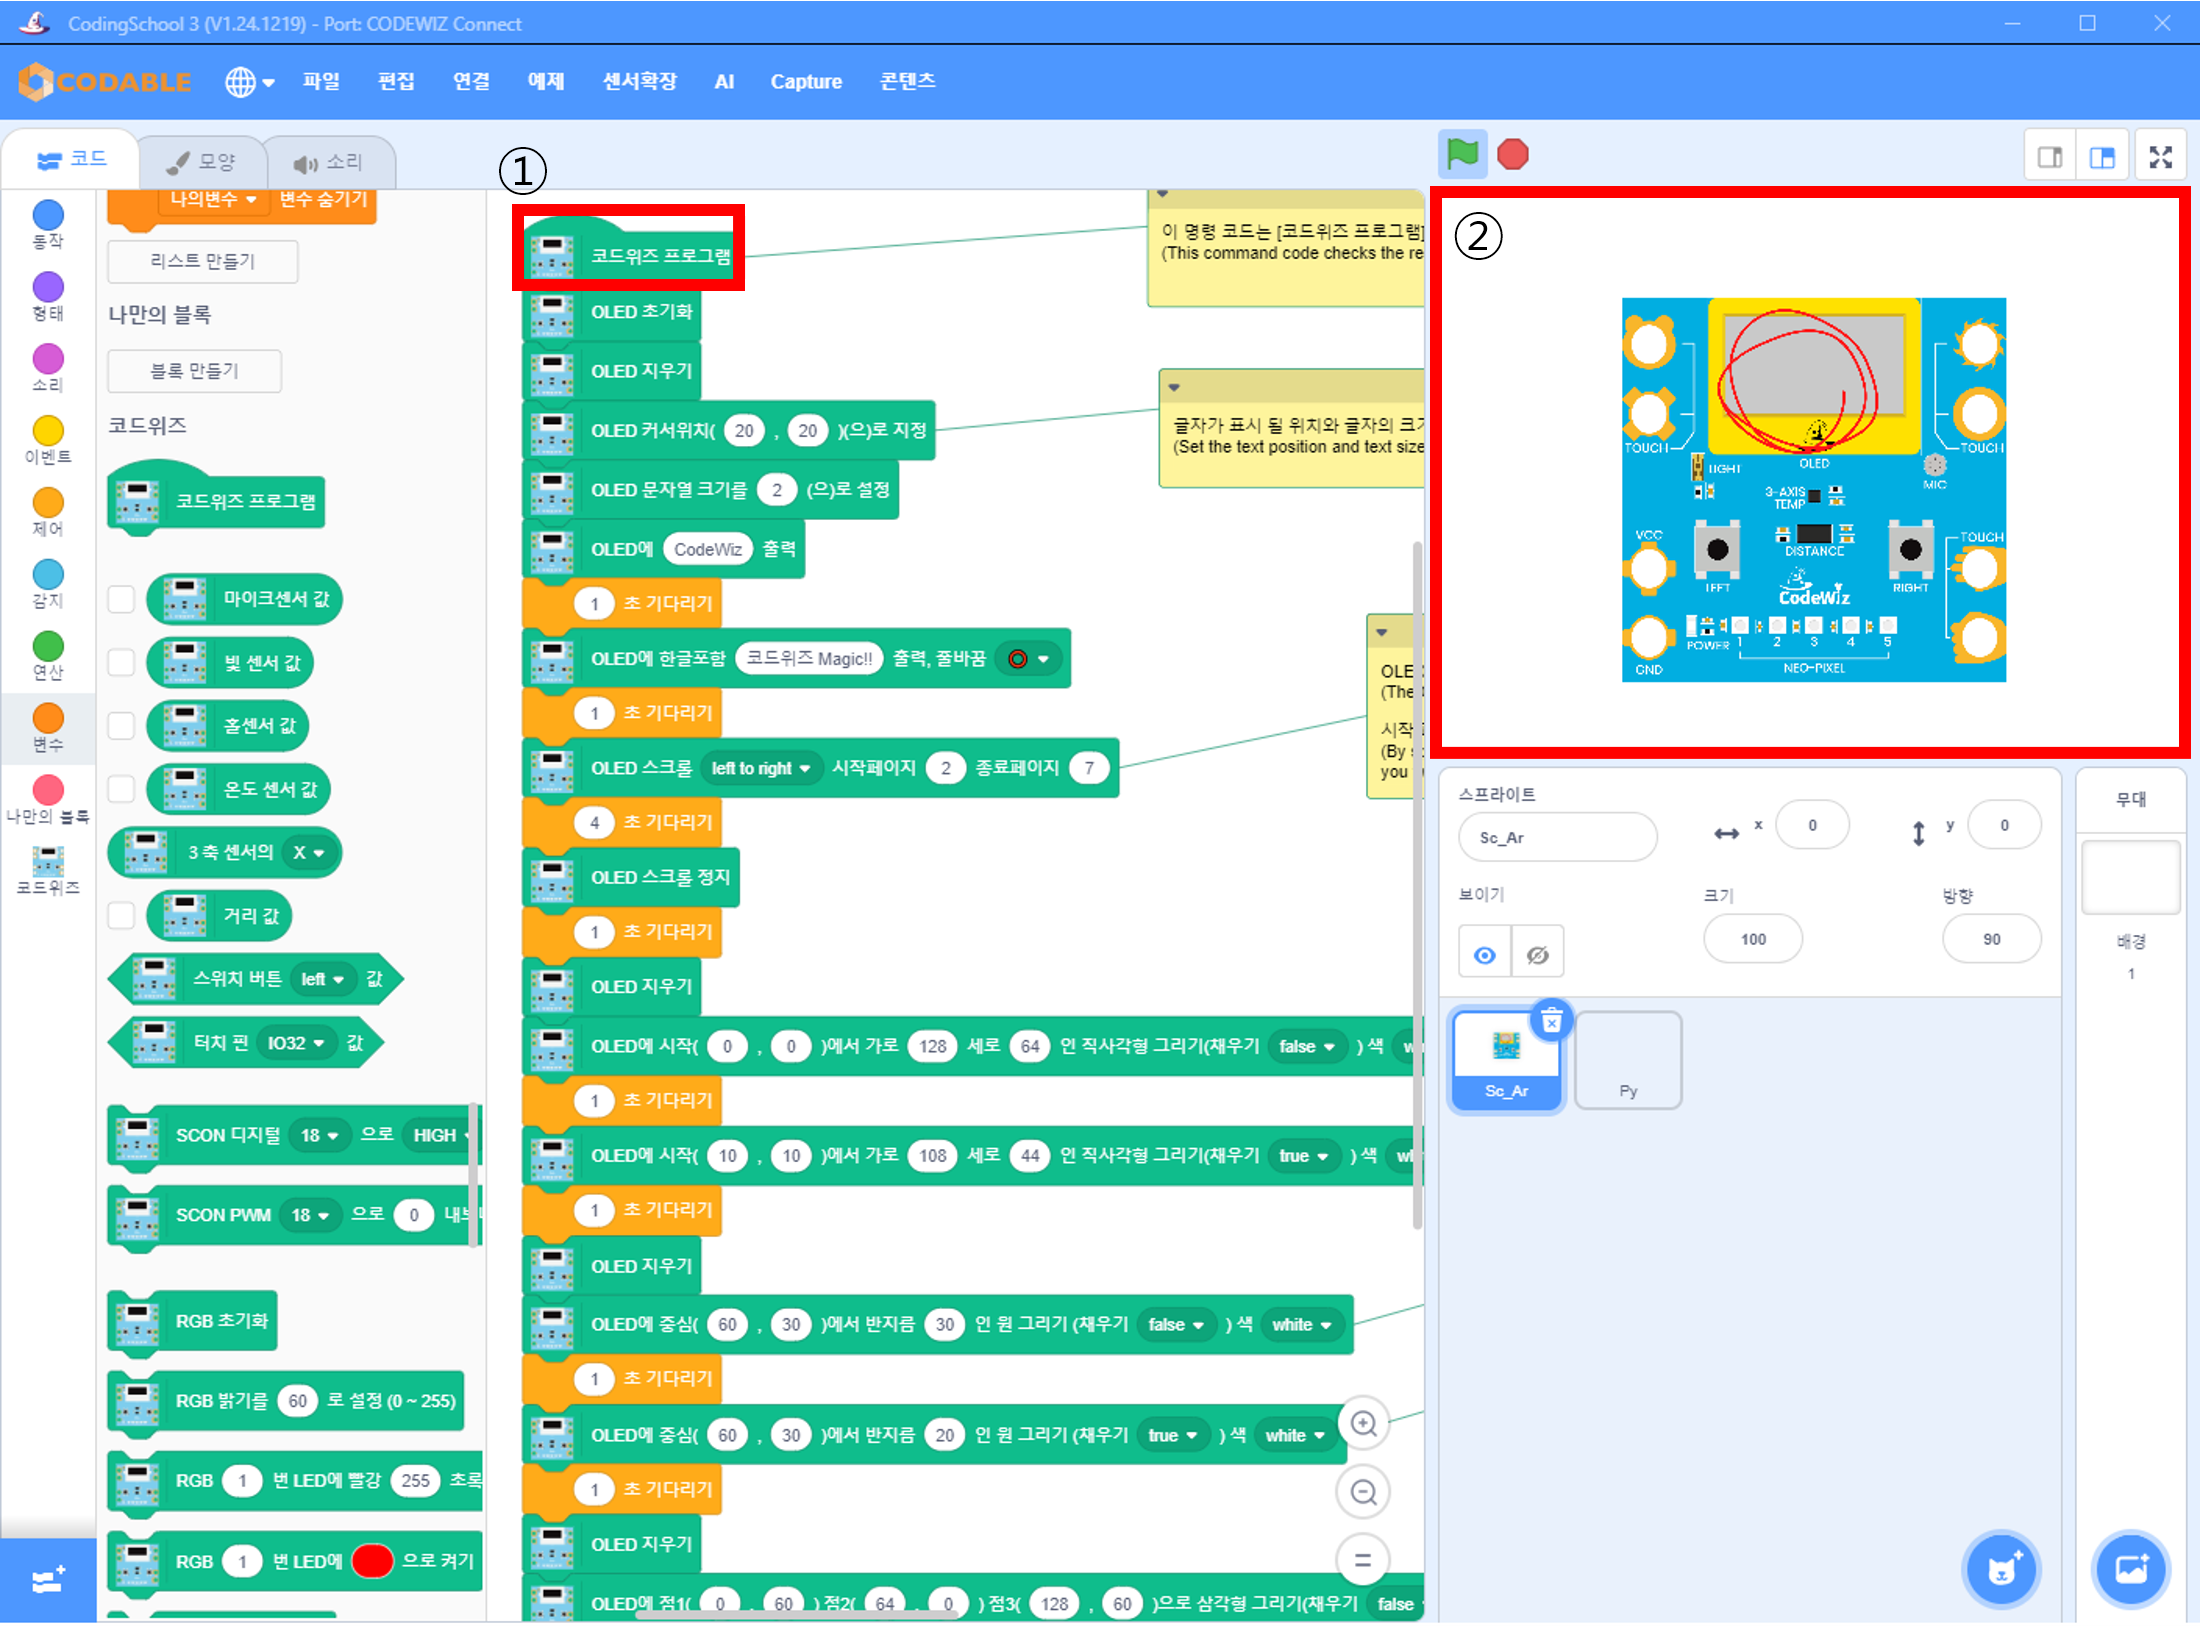Open the Capture menu
This screenshot has width=2200, height=1626.
(x=806, y=82)
